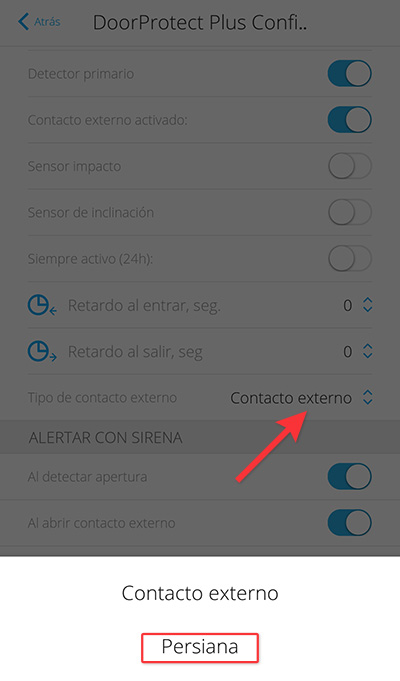Disable Contacto externo activado switch
Image resolution: width=400 pixels, height=681 pixels.
(x=350, y=119)
